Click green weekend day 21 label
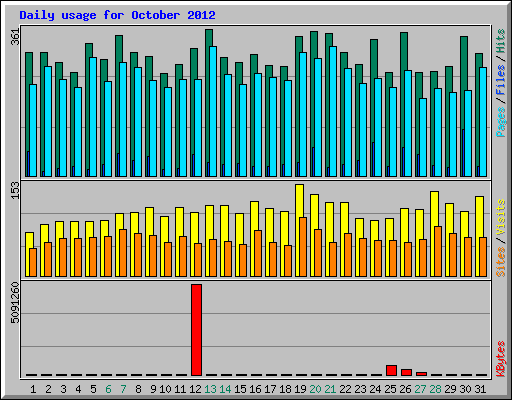Viewport: 512px width, 400px height. 330,389
